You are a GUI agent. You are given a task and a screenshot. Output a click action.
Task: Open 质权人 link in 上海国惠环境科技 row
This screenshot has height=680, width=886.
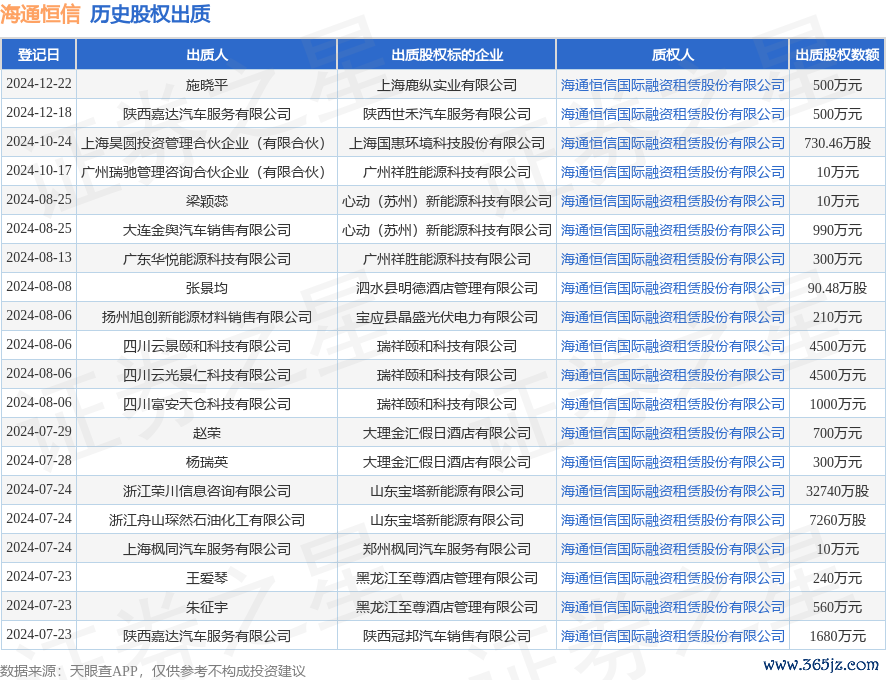(x=672, y=143)
